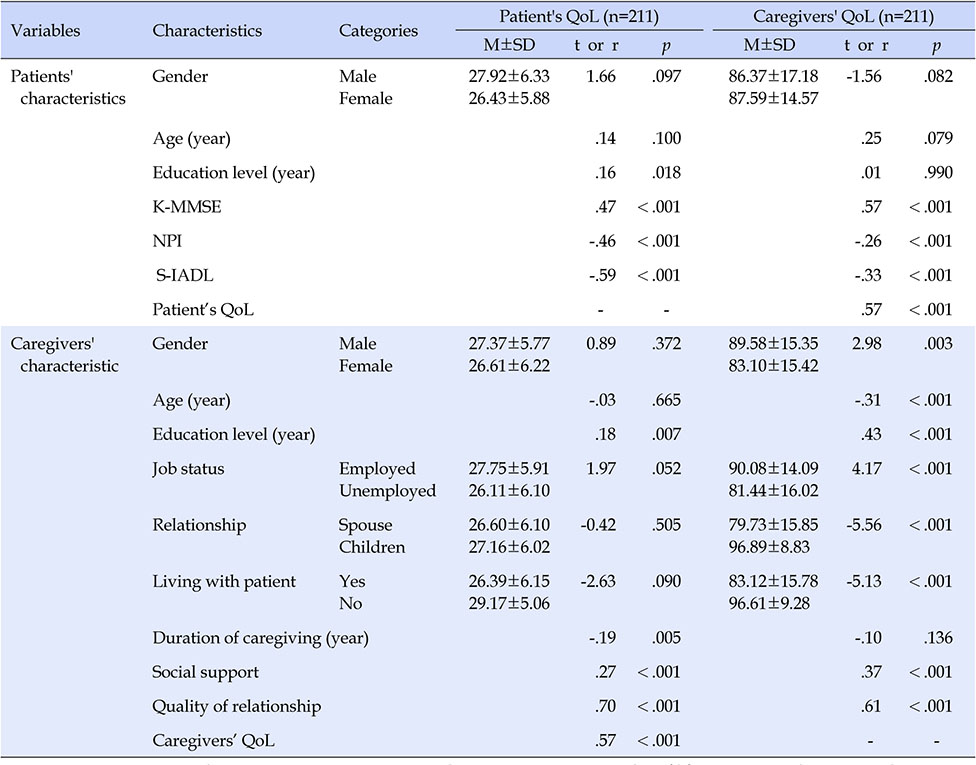Click the "Variables" column header
The height and width of the screenshot is (765, 976).
tap(45, 30)
